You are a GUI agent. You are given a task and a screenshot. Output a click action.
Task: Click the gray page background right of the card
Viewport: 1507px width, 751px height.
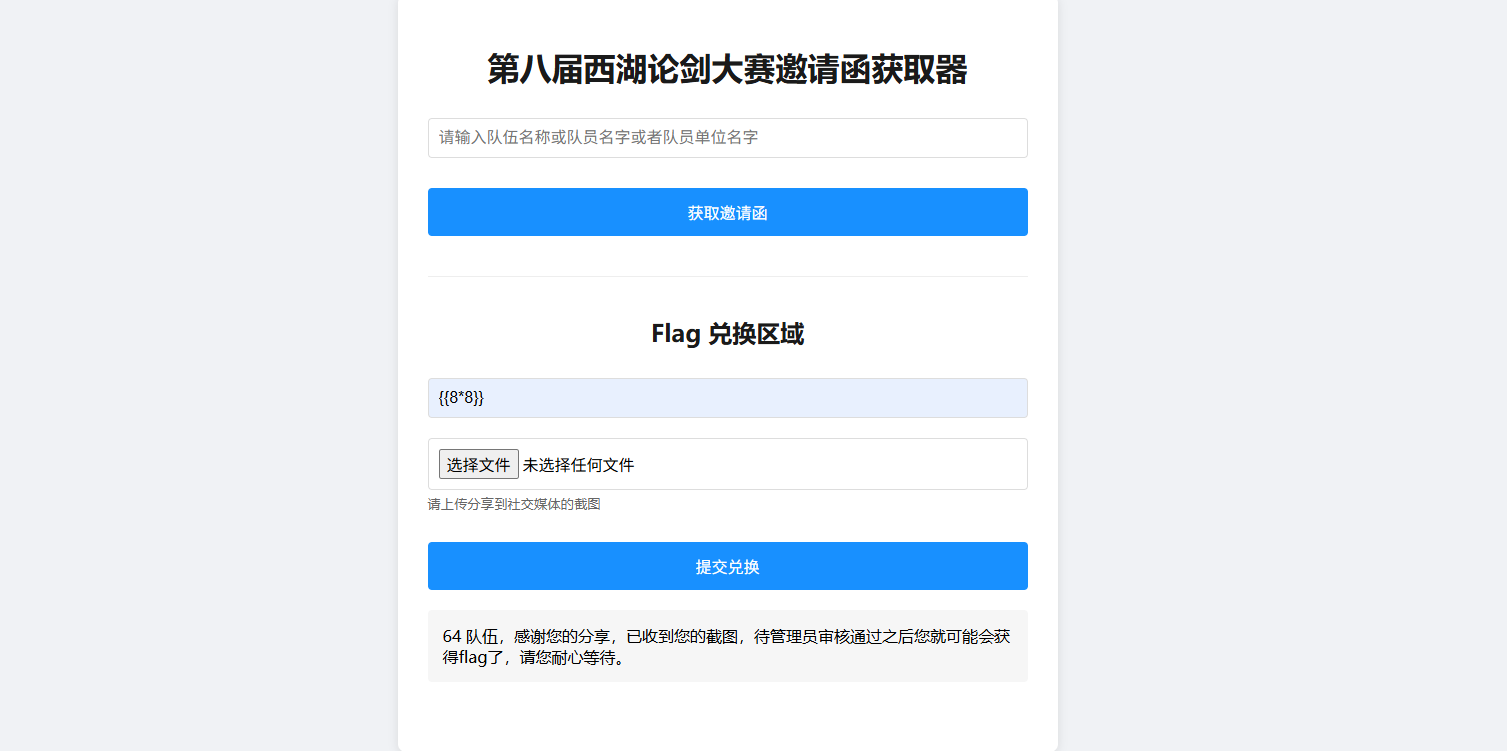[x=1280, y=375]
